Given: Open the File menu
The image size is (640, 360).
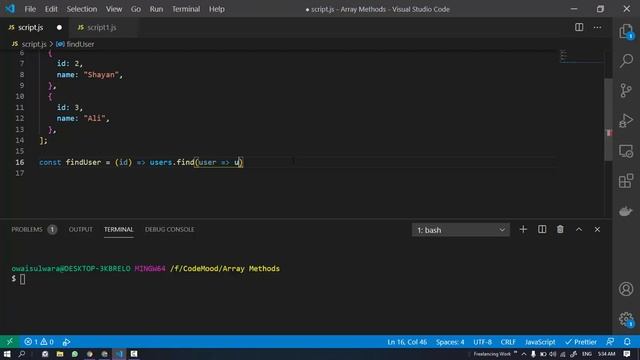Looking at the screenshot, I should click(x=30, y=9).
